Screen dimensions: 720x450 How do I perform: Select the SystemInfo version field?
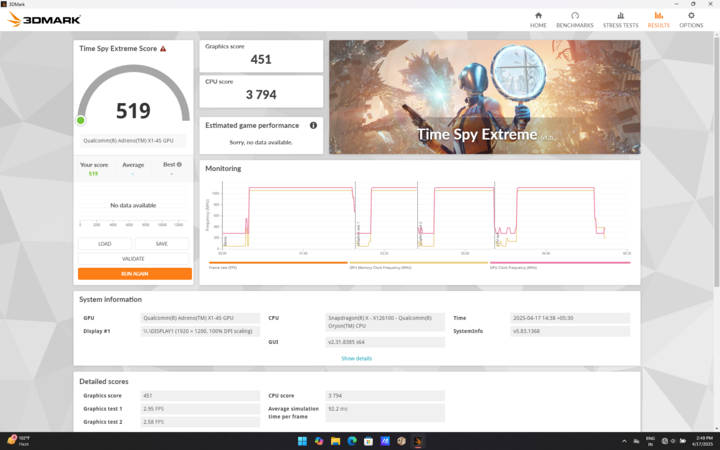570,331
